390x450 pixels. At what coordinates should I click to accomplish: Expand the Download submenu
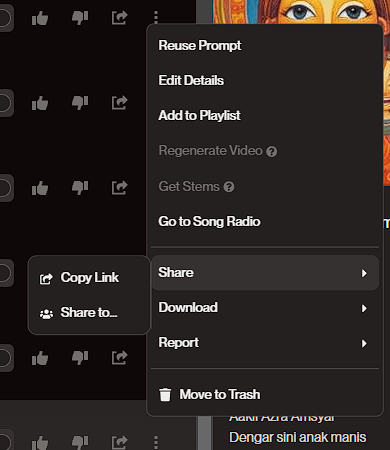click(265, 308)
